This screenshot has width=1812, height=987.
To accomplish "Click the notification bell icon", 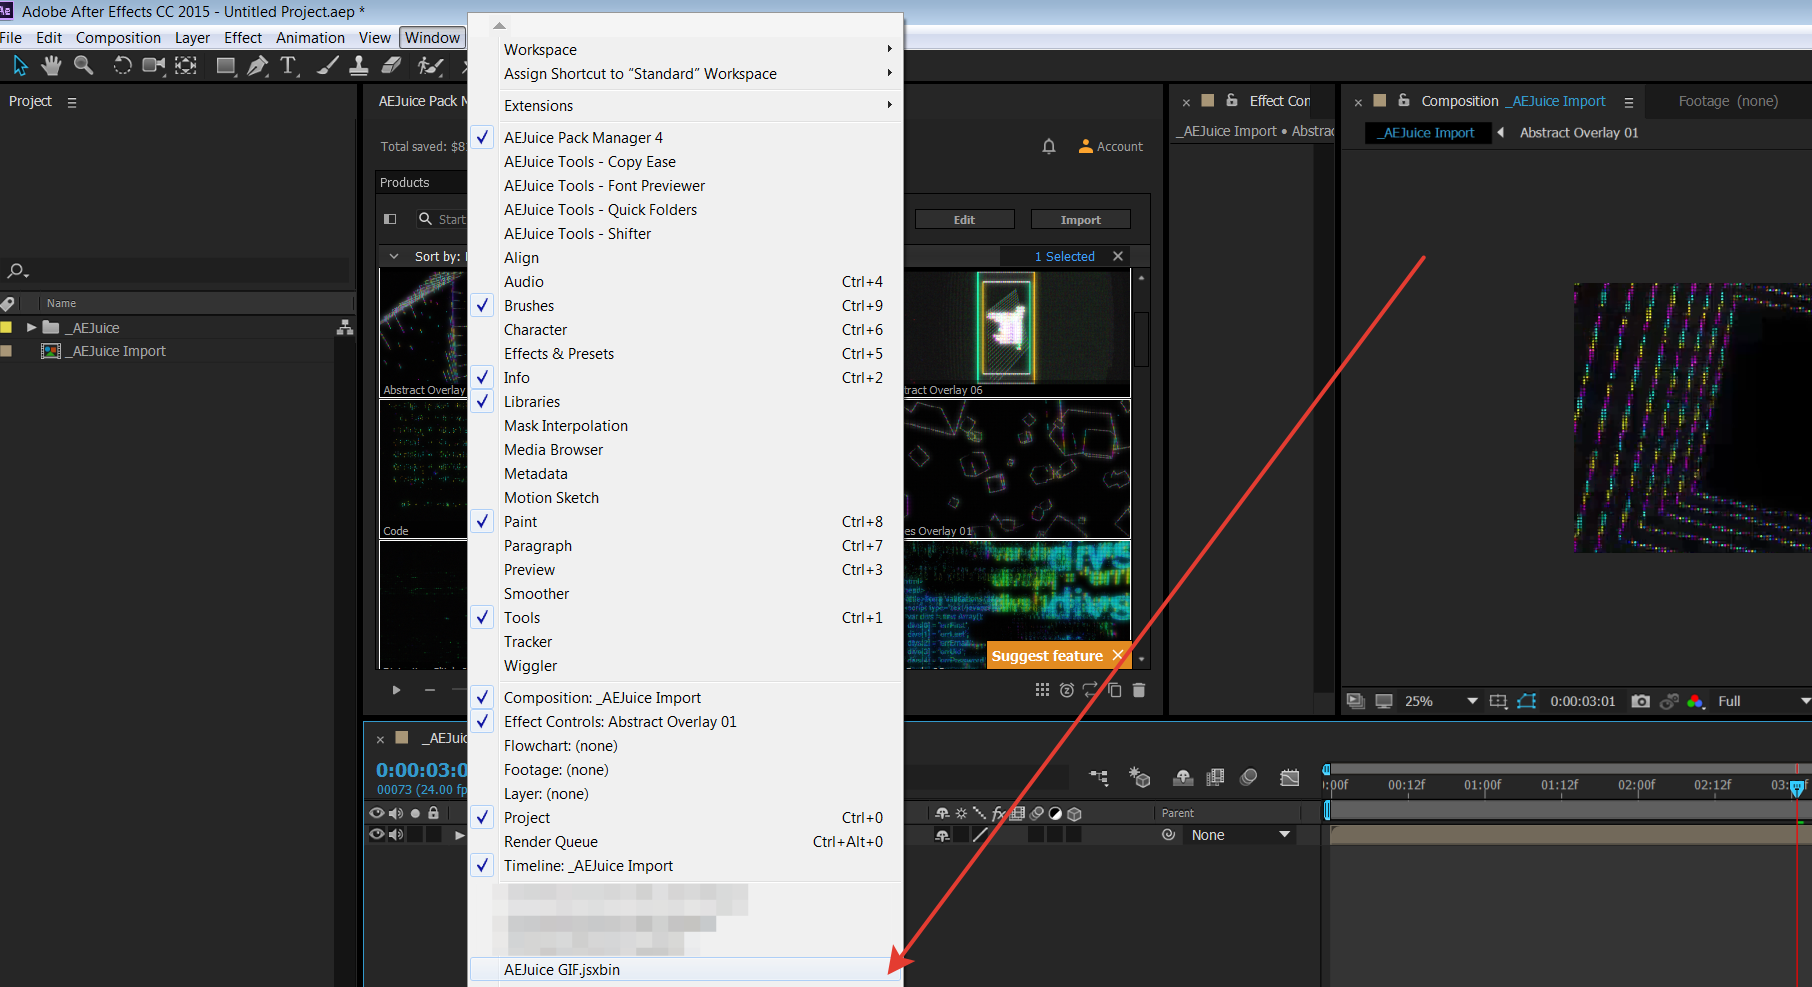I will click(1048, 146).
